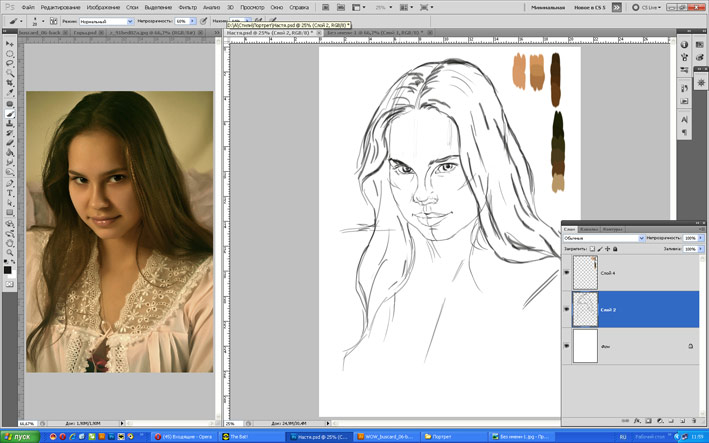Switch to the Каналы tab
The width and height of the screenshot is (709, 443).
[x=590, y=228]
